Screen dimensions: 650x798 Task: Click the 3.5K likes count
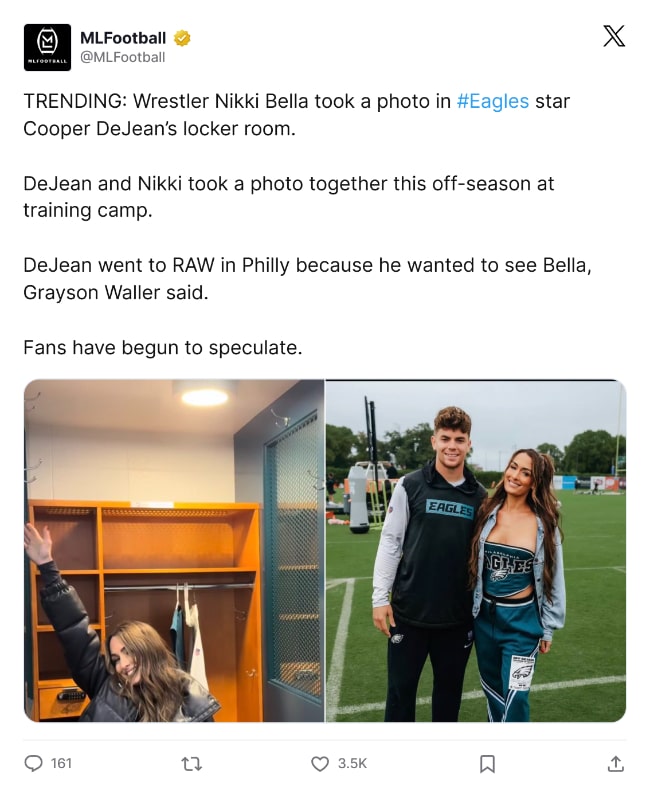tap(352, 763)
